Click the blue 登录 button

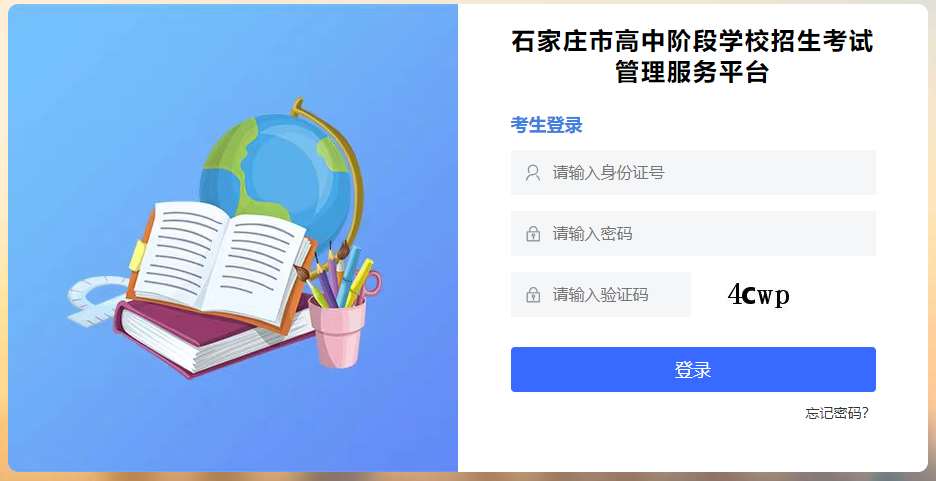(693, 369)
